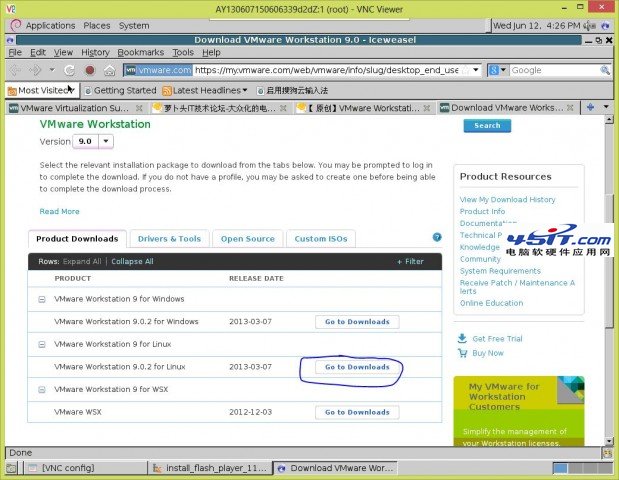
Task: Click the URL address bar field
Action: point(328,70)
